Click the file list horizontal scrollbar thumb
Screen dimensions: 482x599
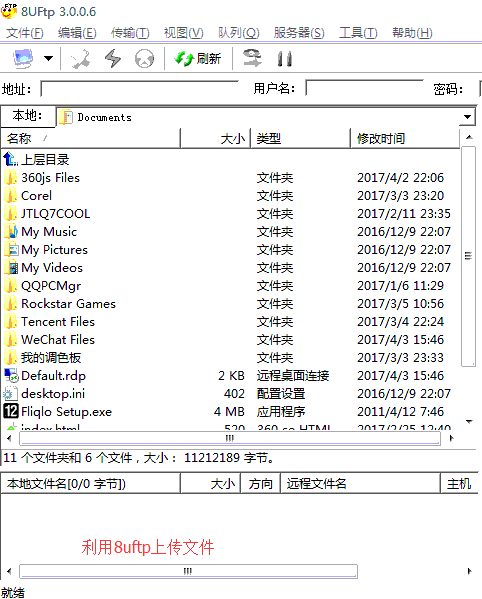[x=230, y=438]
